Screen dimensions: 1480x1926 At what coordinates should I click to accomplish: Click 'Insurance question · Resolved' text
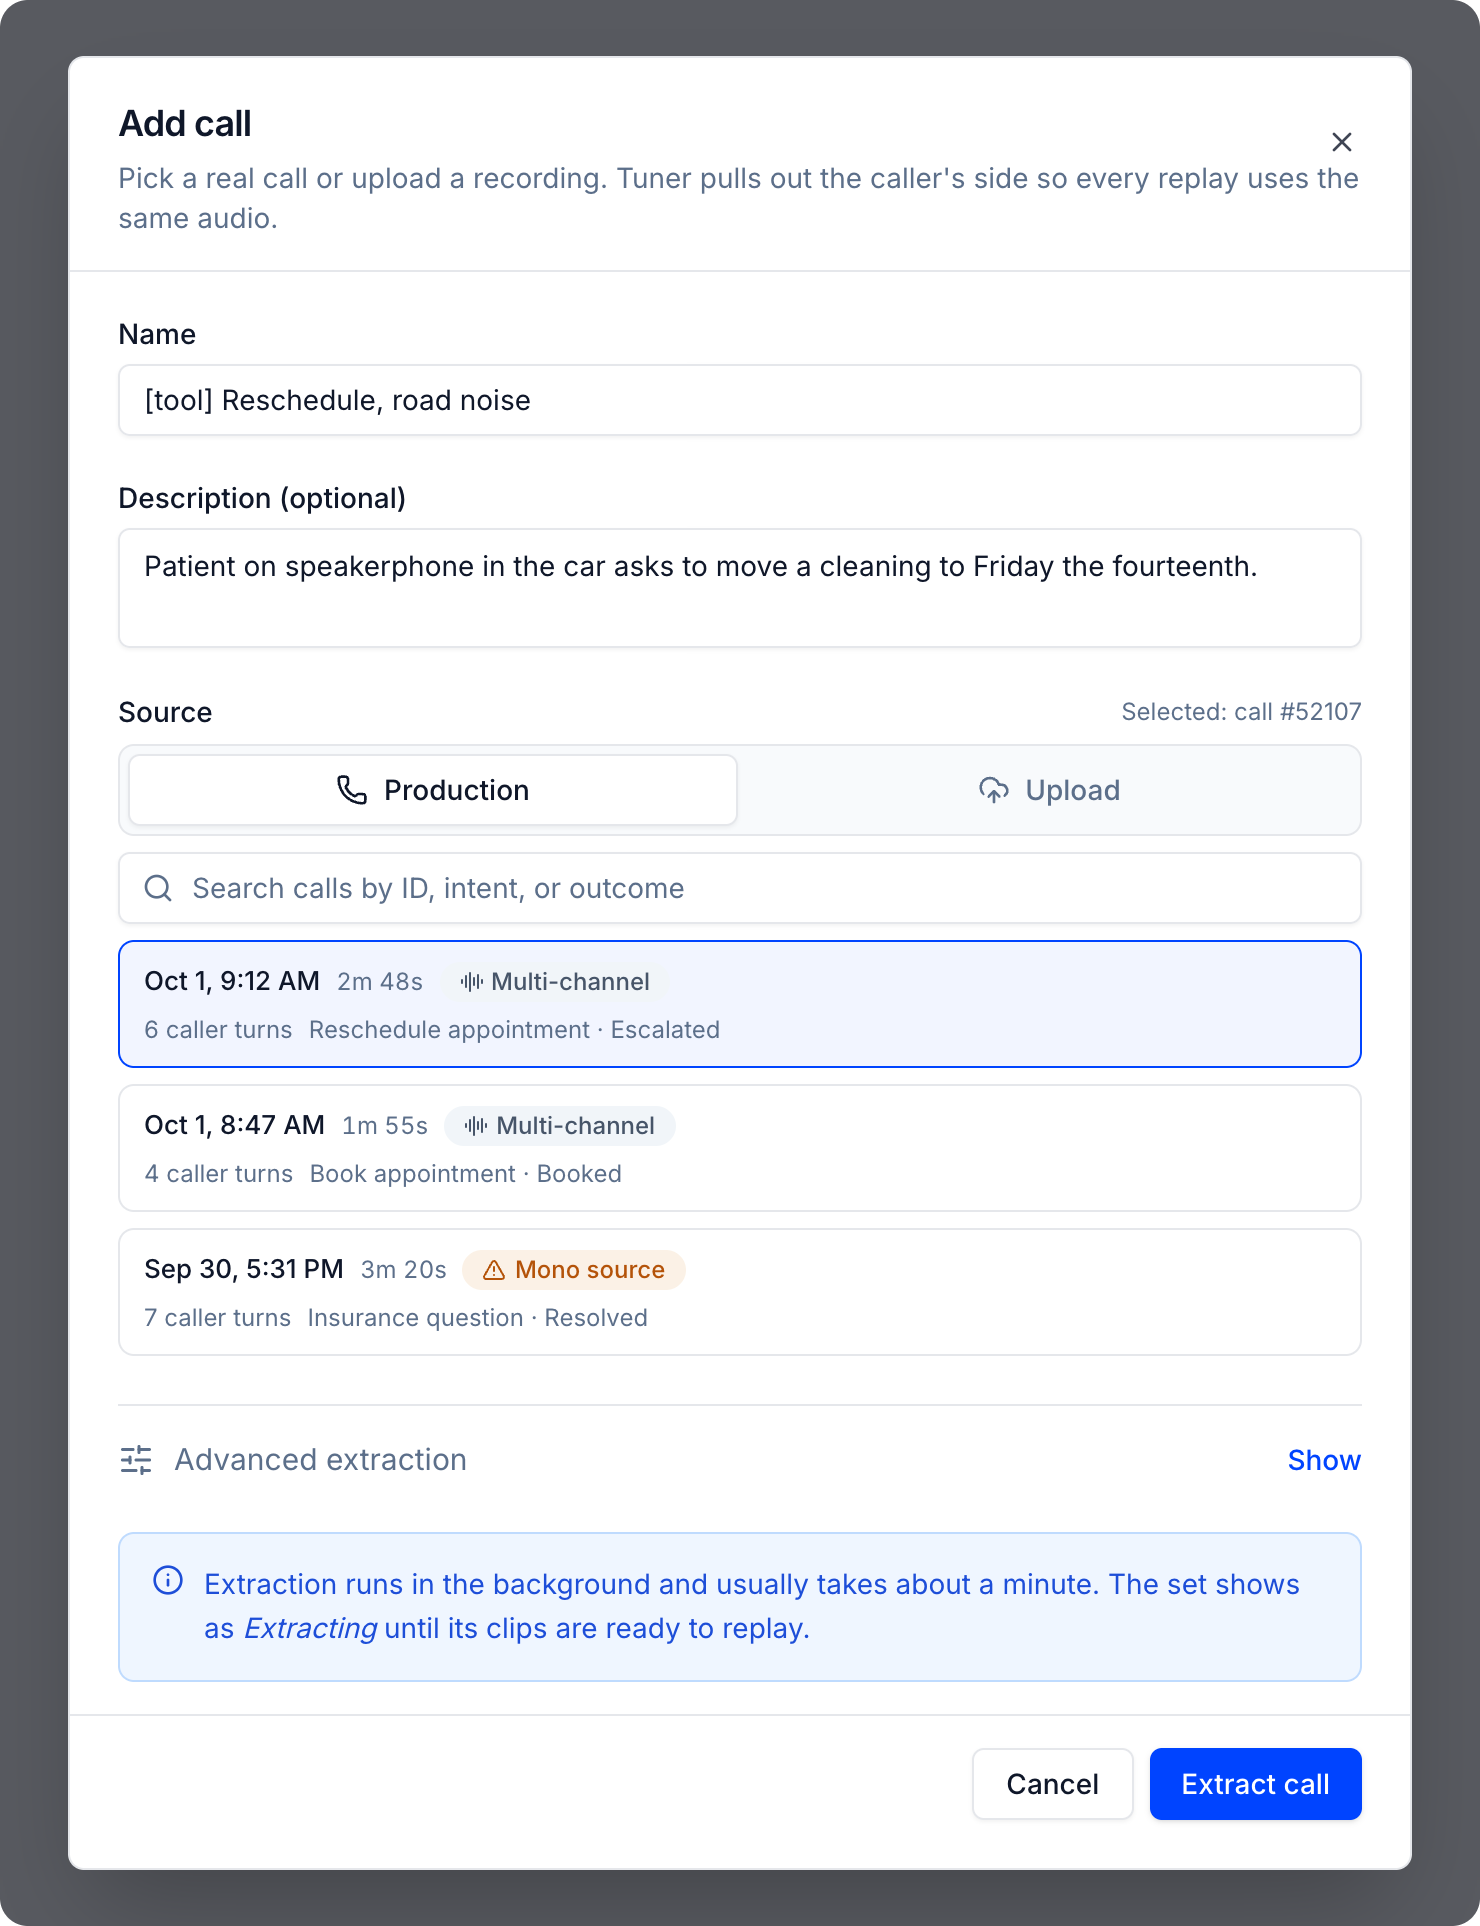[x=478, y=1318]
